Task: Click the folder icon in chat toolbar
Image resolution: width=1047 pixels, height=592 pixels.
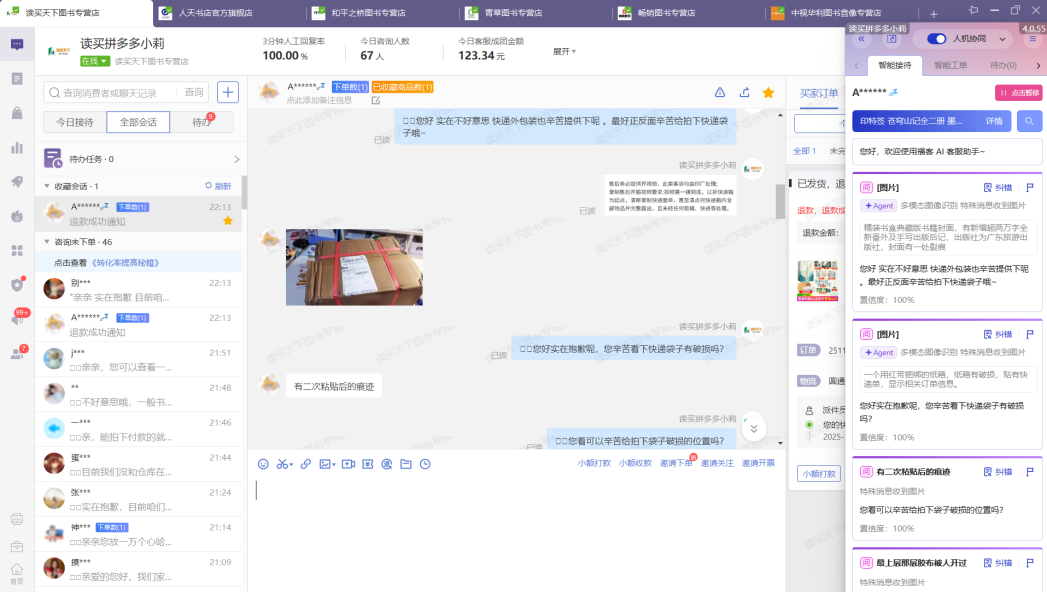Action: (x=405, y=464)
